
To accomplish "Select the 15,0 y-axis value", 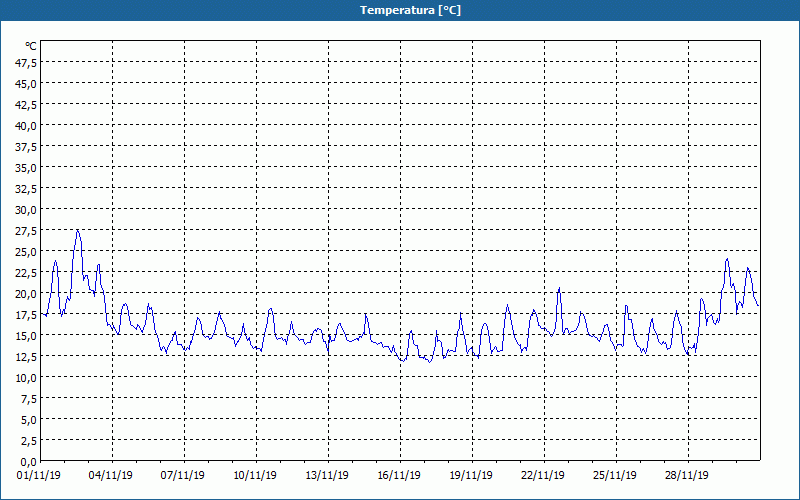I will 27,336.
